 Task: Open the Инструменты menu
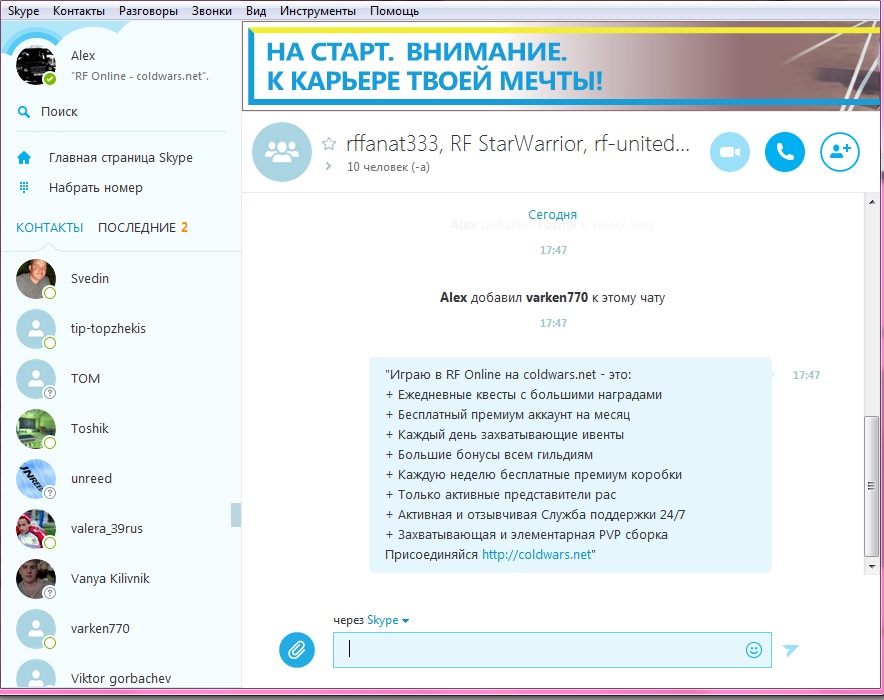pos(318,11)
